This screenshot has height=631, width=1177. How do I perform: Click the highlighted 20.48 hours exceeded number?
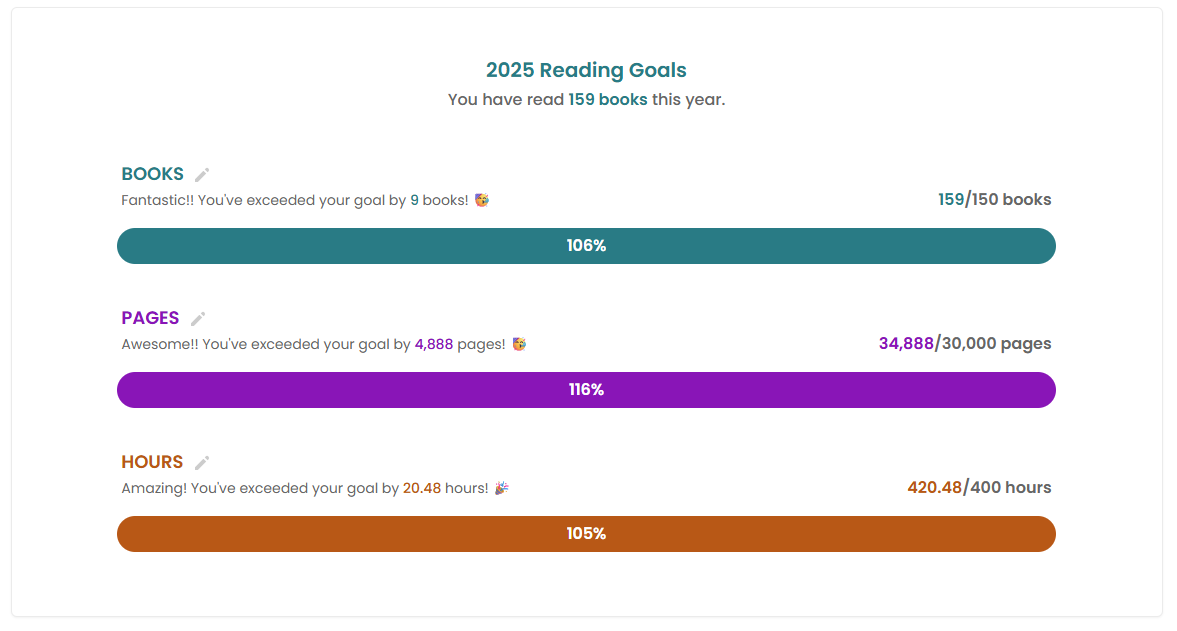click(422, 488)
